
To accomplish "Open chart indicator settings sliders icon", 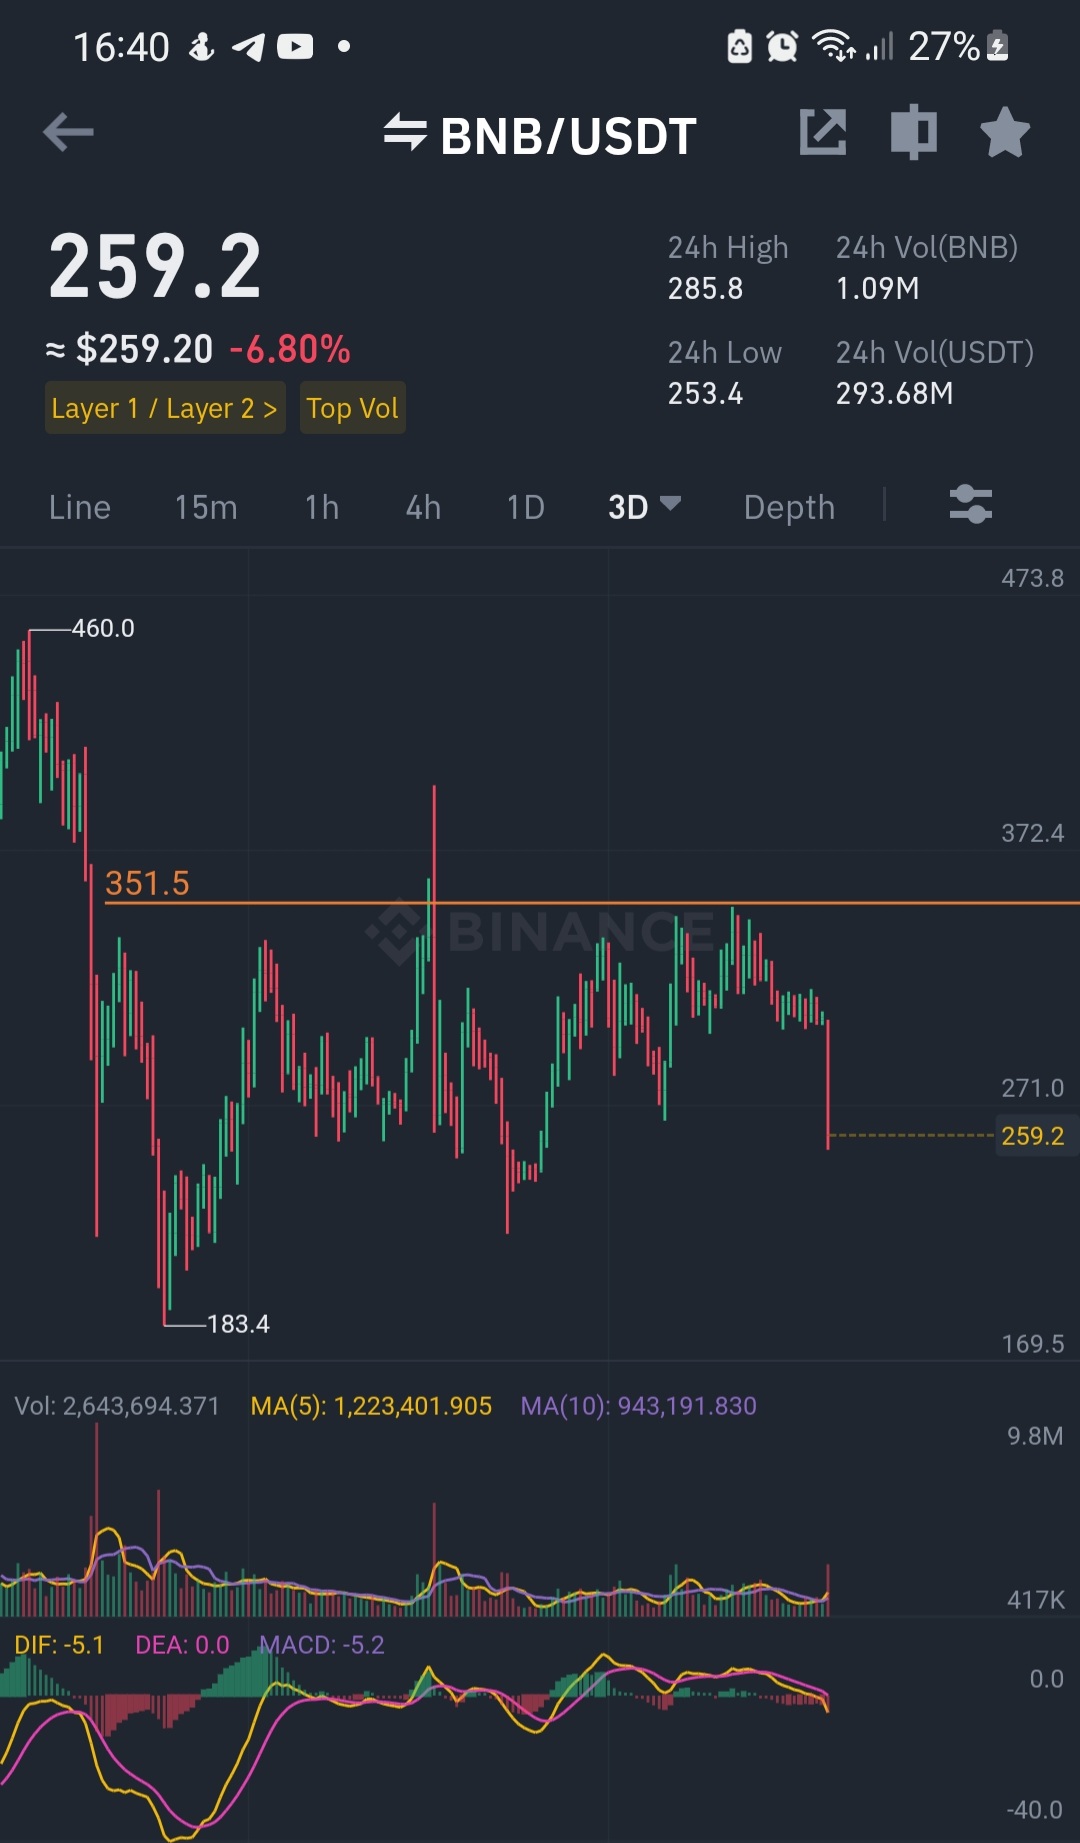I will (970, 505).
